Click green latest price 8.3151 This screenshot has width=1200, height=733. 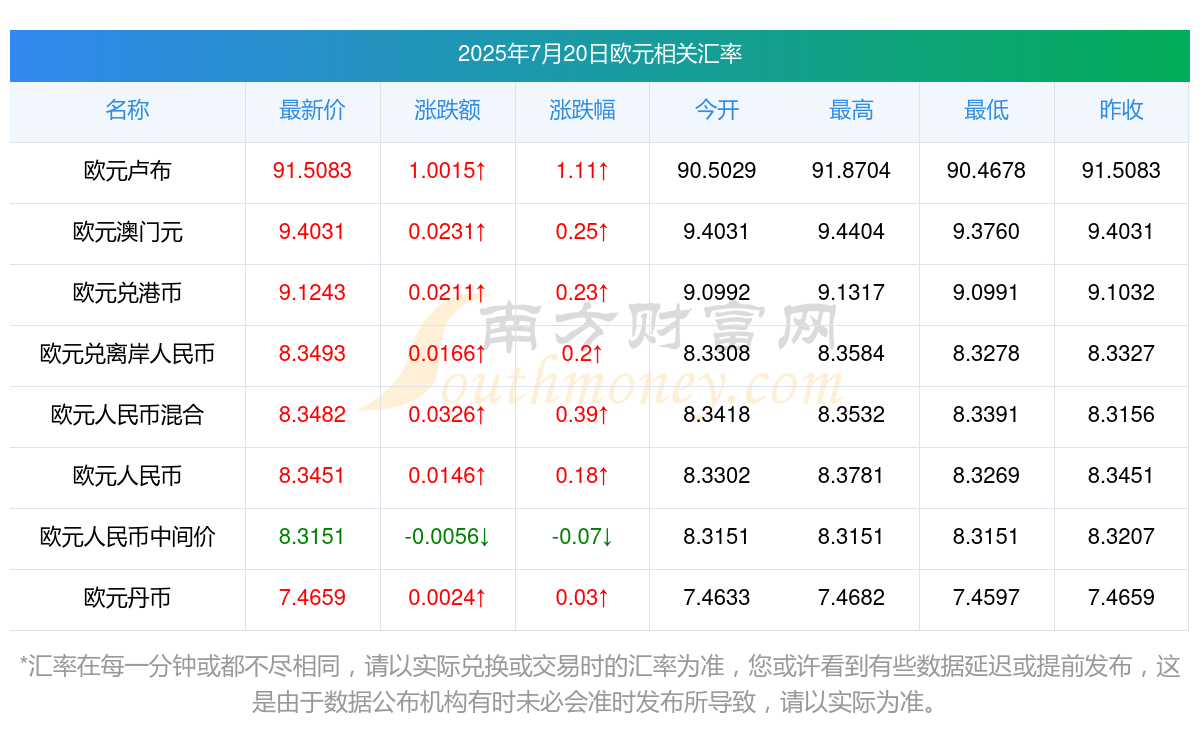[x=312, y=537]
